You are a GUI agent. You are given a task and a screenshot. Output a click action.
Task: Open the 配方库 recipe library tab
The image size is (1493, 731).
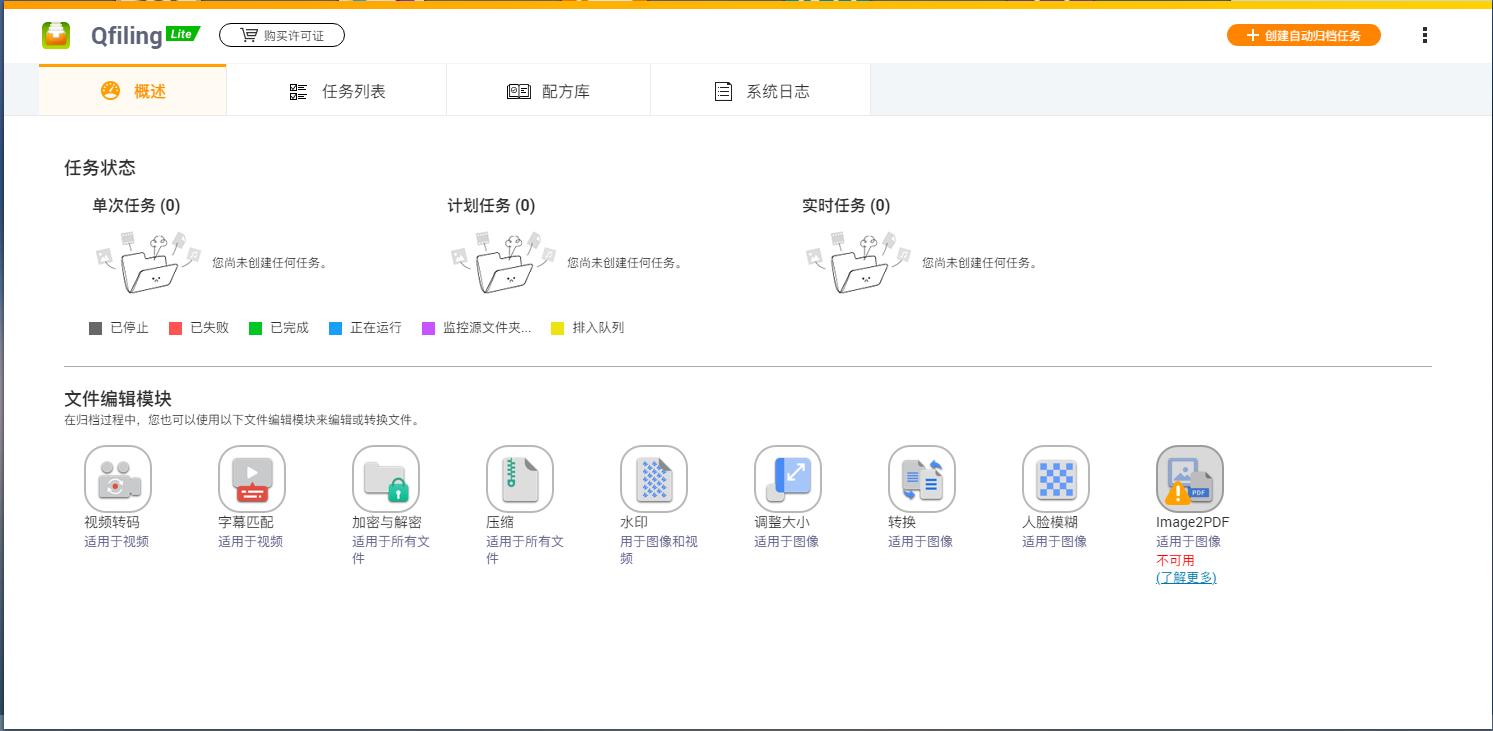[x=548, y=89]
